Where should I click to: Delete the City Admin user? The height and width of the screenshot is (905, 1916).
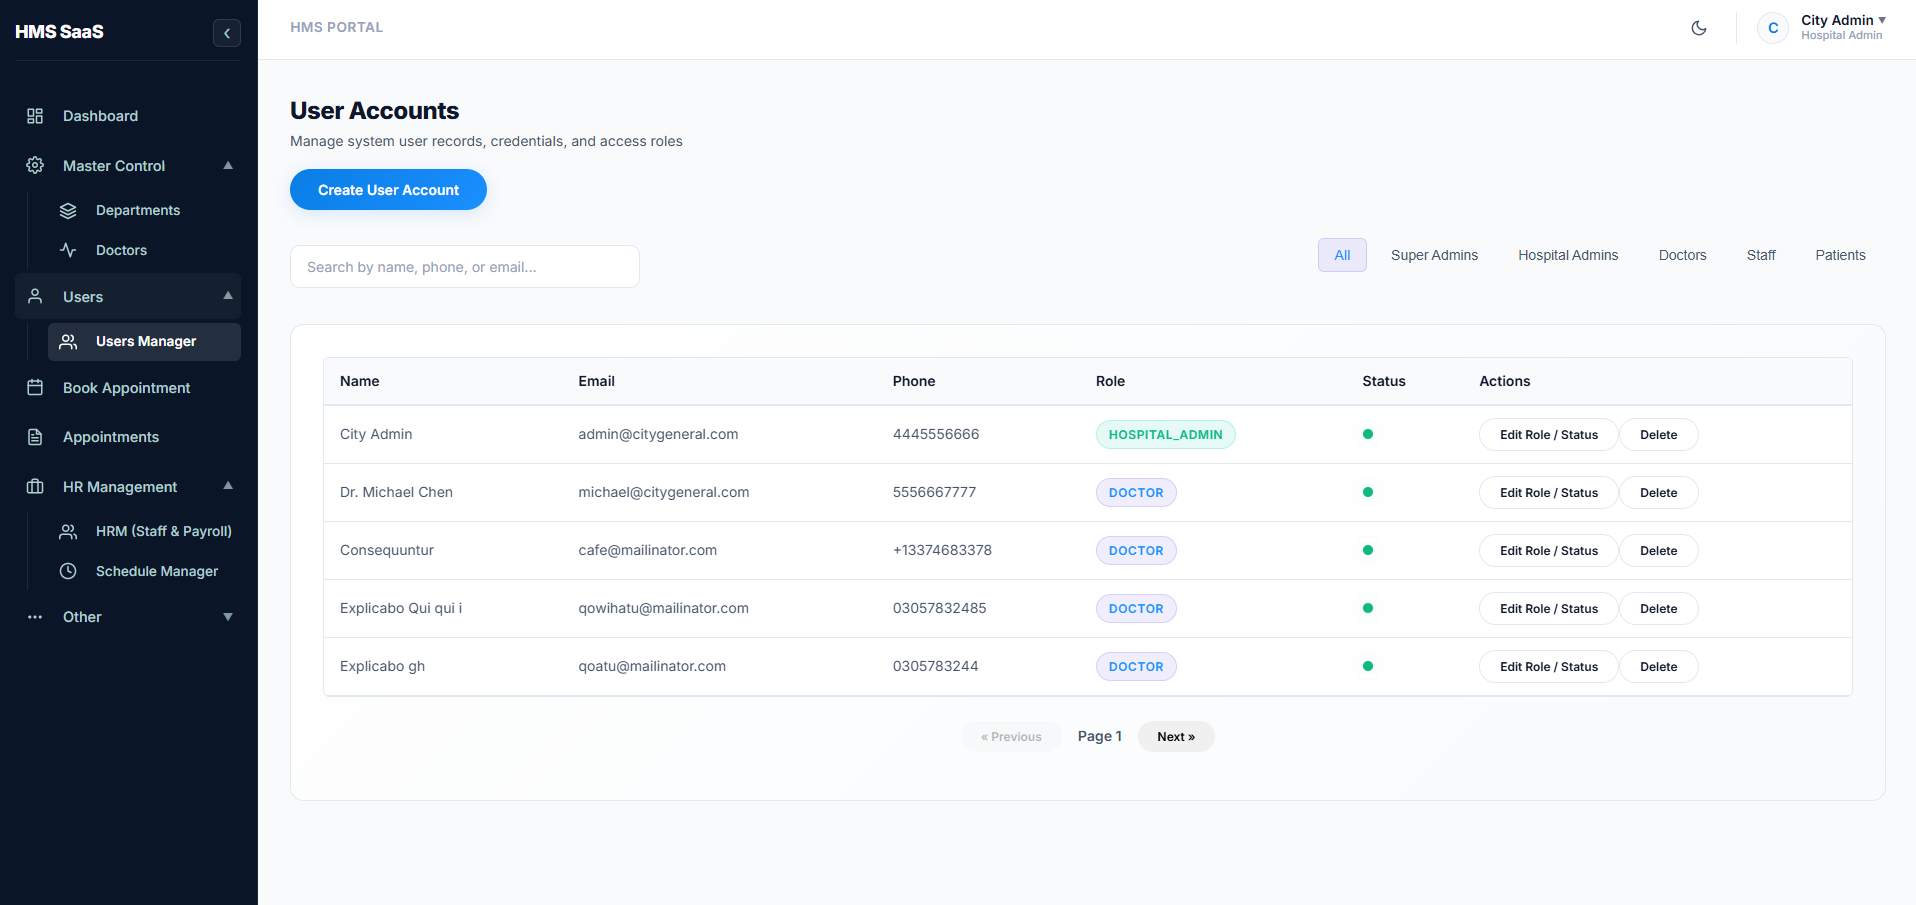[1658, 435]
